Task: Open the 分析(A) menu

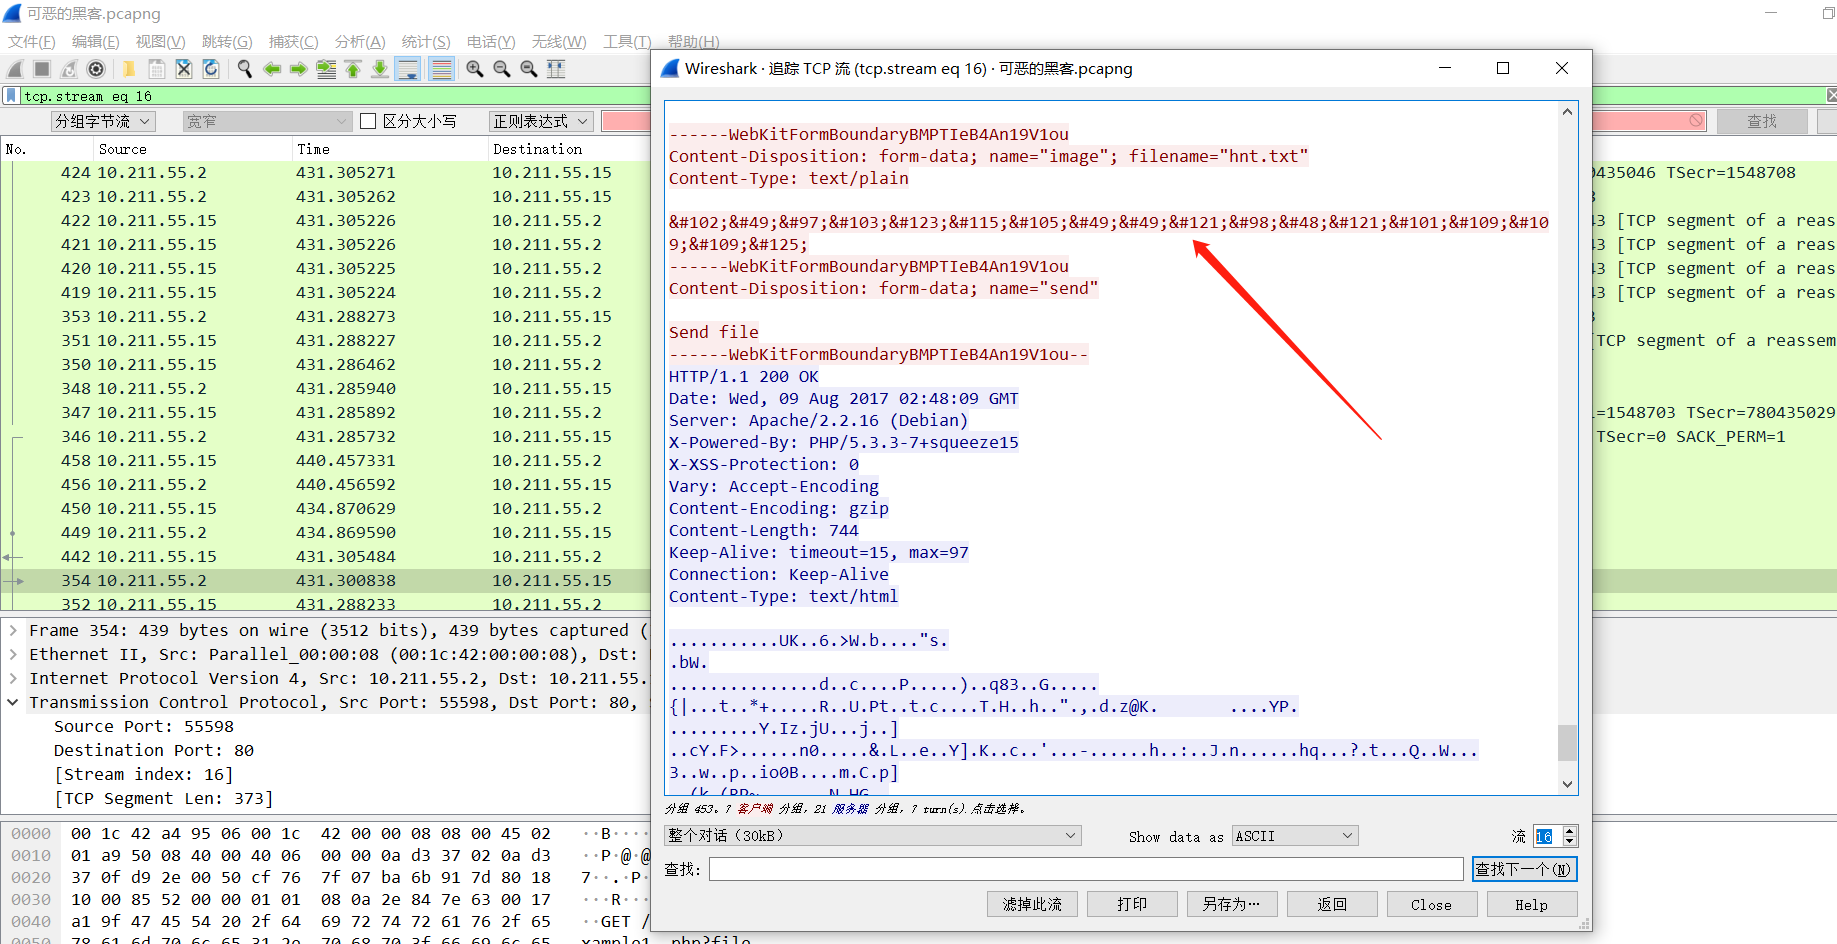Action: pyautogui.click(x=360, y=41)
